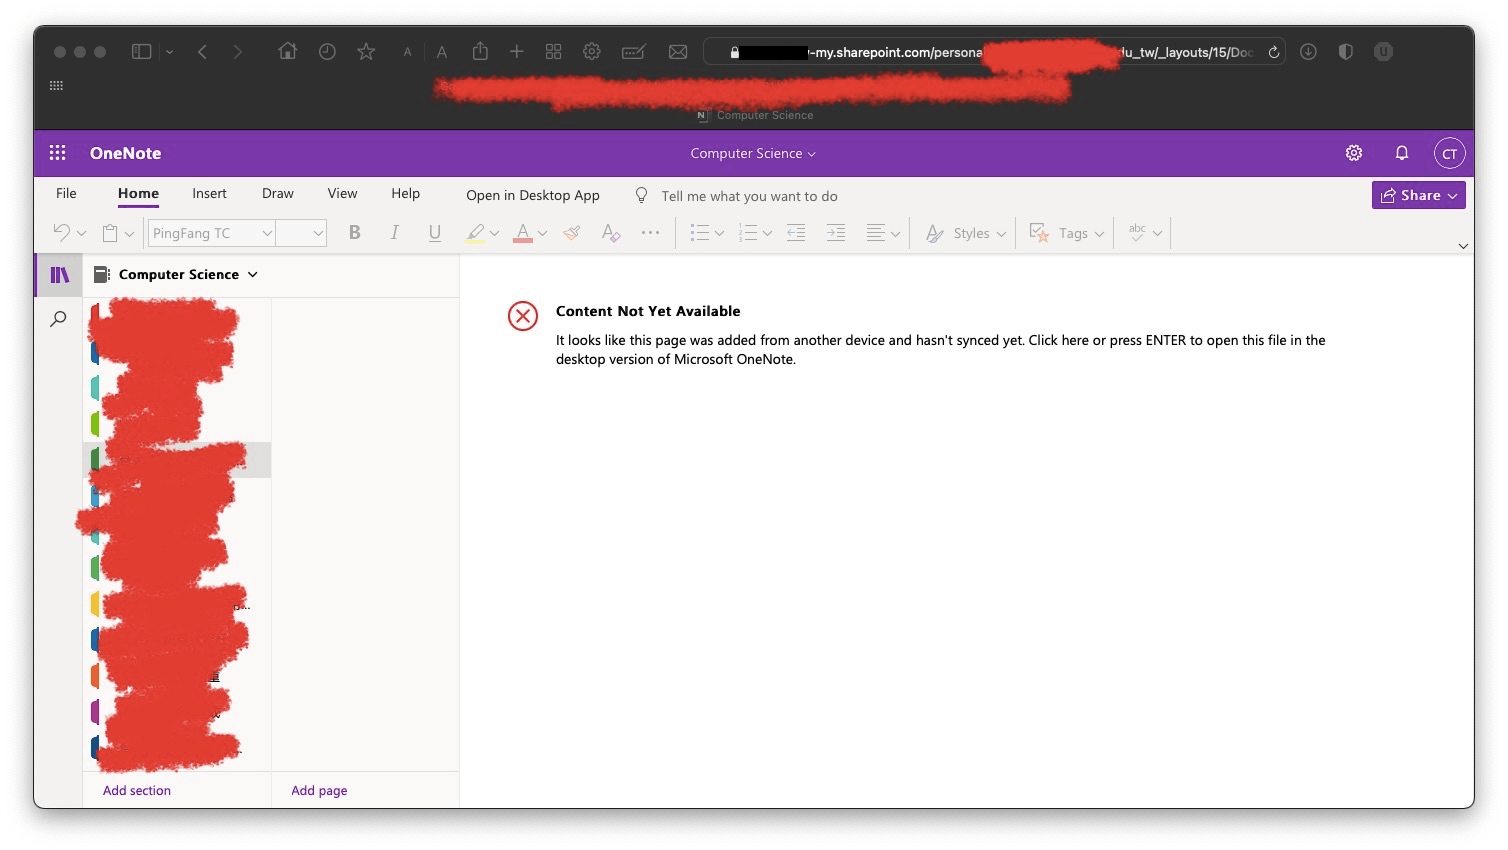Screen dimensions: 1508x850
Task: Click the spelling check abc icon
Action: coord(1137,232)
